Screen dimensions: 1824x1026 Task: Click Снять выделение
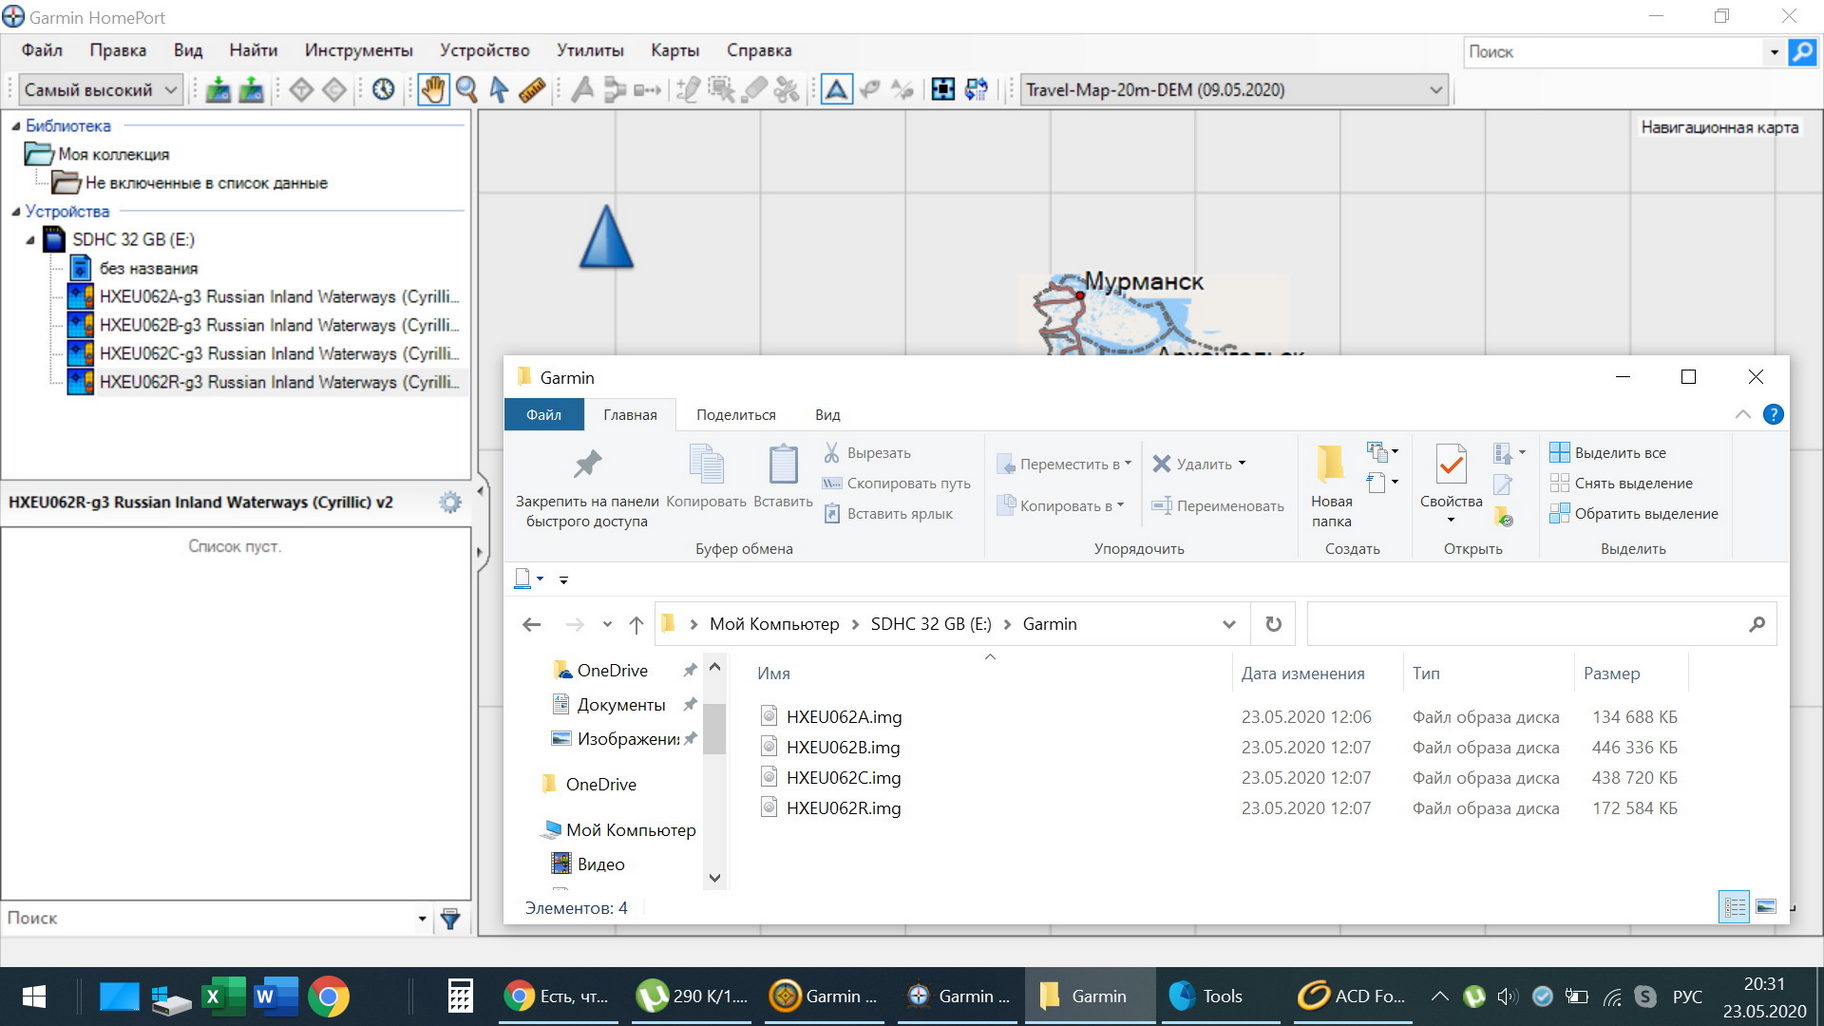(x=1621, y=483)
